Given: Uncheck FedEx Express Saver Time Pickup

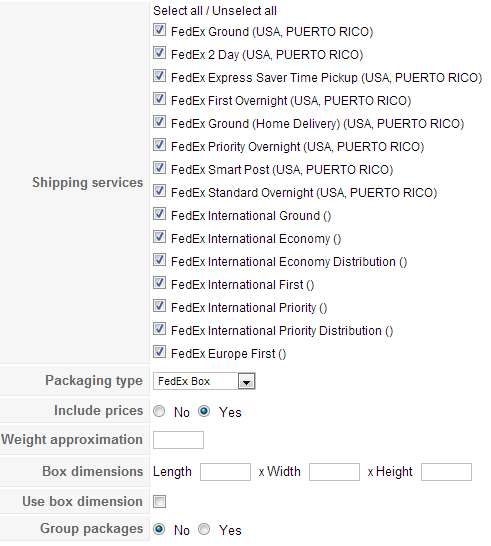Looking at the screenshot, I should [159, 76].
